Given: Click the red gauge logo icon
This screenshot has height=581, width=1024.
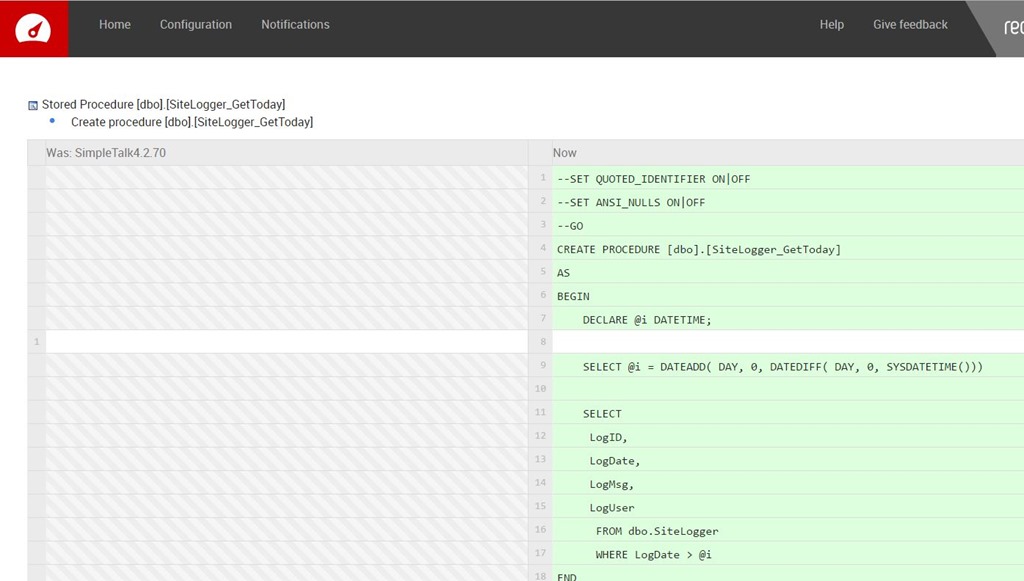Looking at the screenshot, I should point(34,28).
